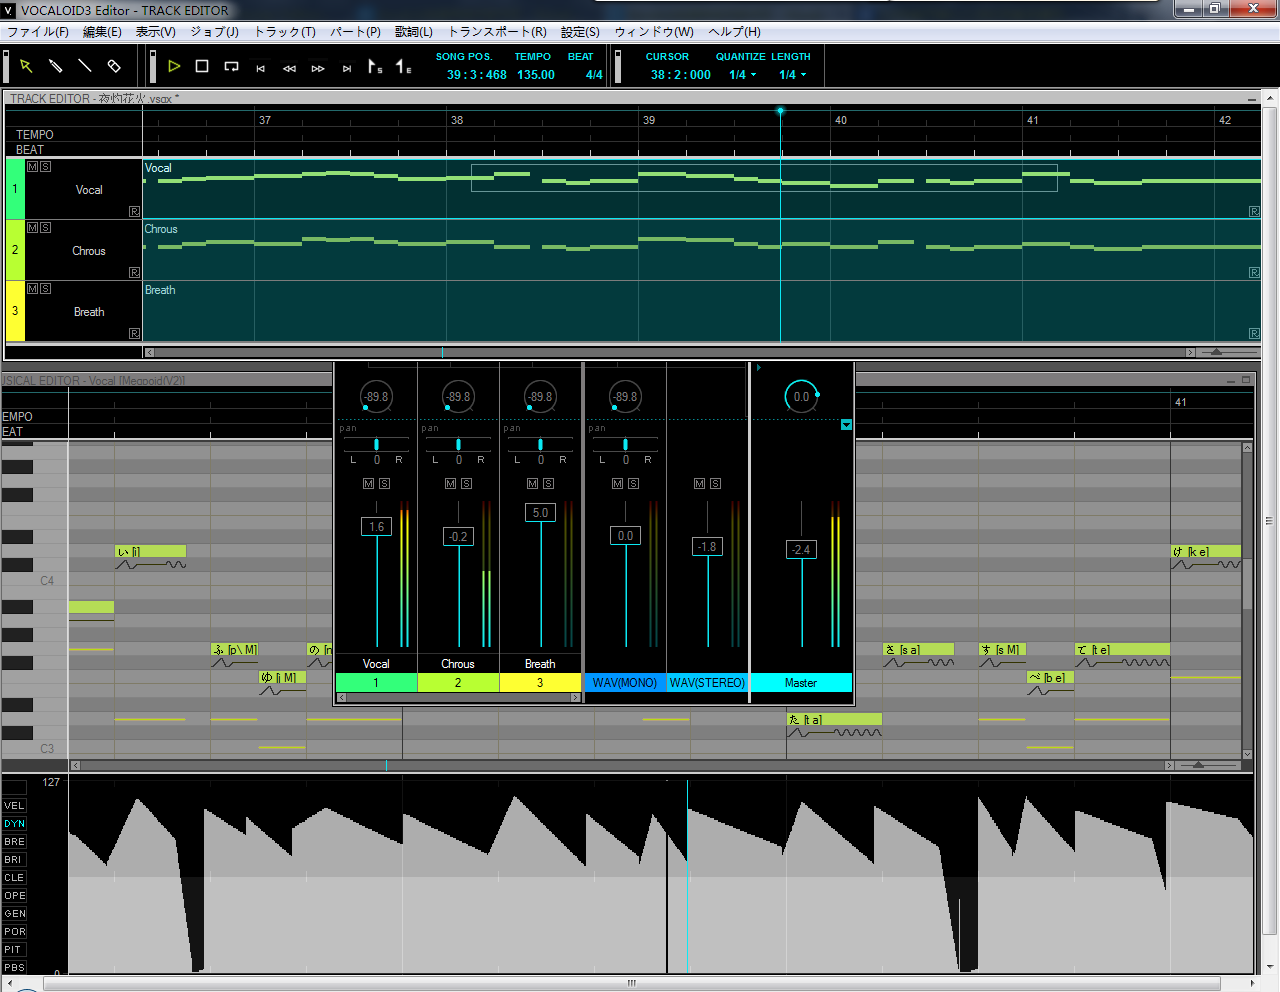Select the eraser tool
Viewport: 1280px width, 992px height.
pyautogui.click(x=114, y=66)
